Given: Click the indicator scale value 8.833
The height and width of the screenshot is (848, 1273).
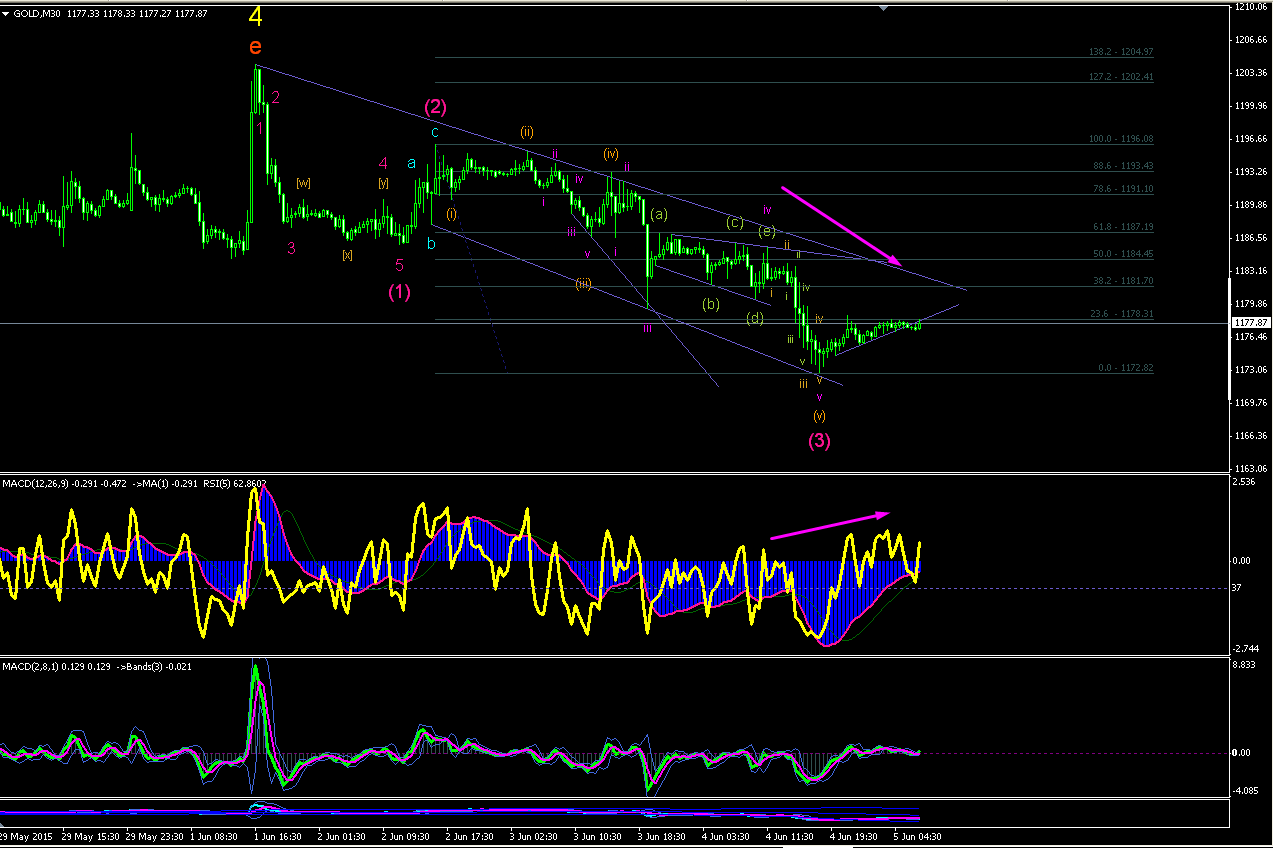Looking at the screenshot, I should pyautogui.click(x=1246, y=664).
